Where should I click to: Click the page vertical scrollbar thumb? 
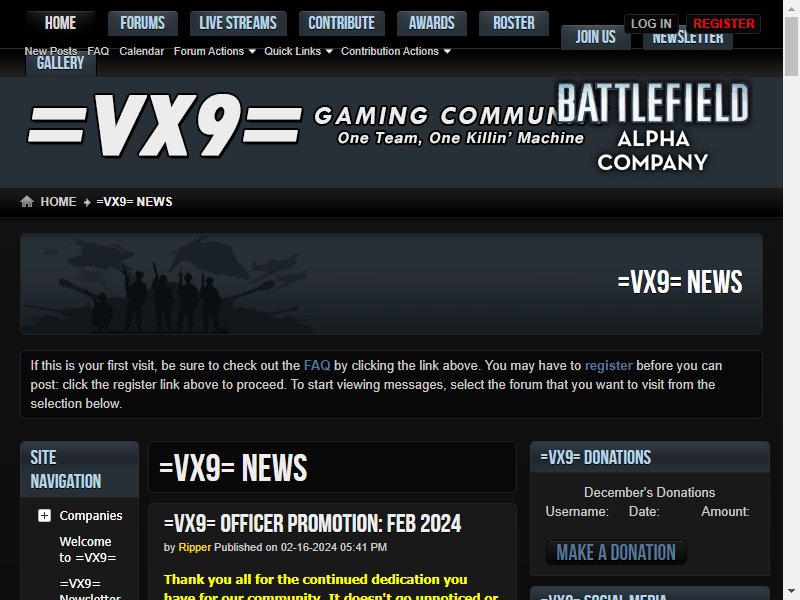[x=791, y=46]
